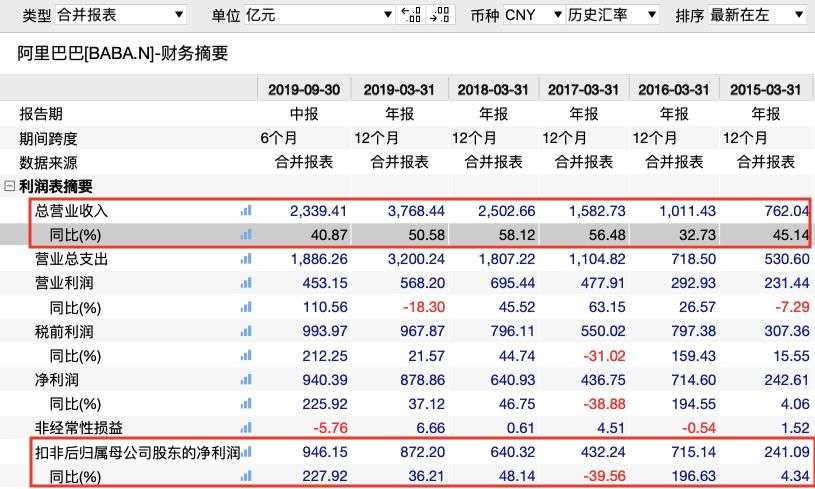Click total expense value 3,200.24
Screen dimensions: 815x489
[416, 259]
